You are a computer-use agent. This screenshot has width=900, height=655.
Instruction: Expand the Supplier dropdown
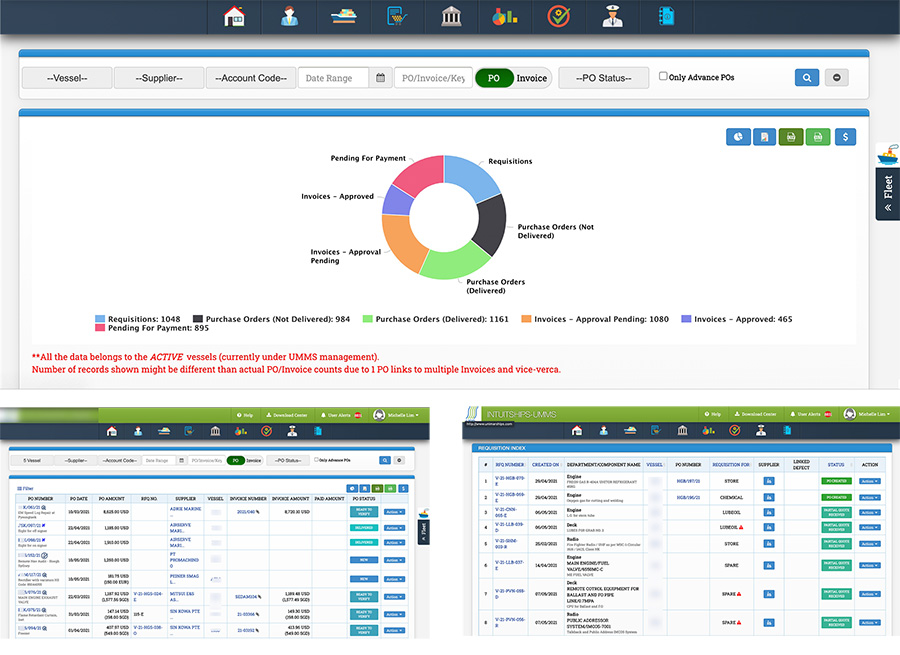pos(159,78)
